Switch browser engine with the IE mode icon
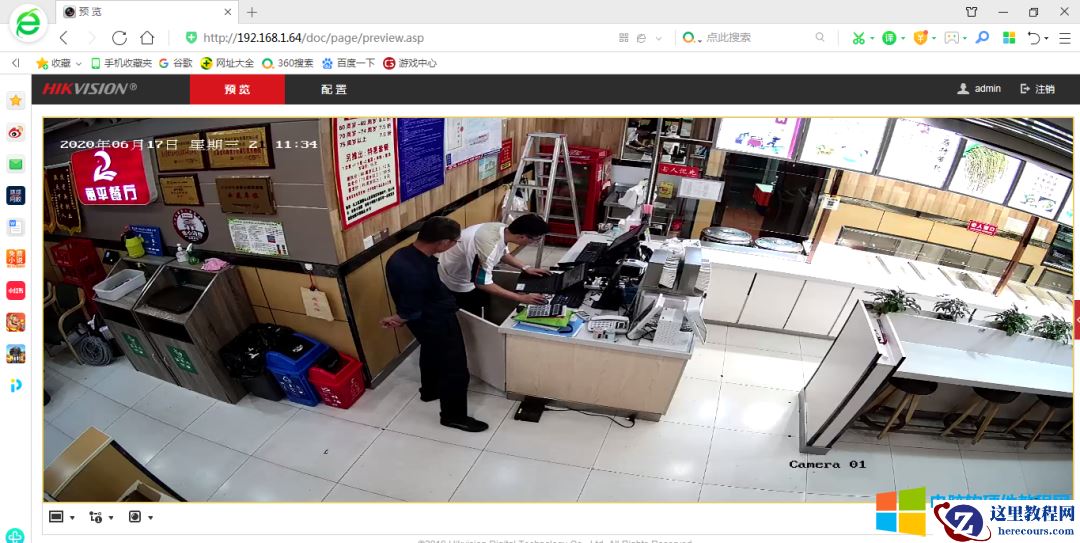The height and width of the screenshot is (543, 1080). [x=641, y=38]
